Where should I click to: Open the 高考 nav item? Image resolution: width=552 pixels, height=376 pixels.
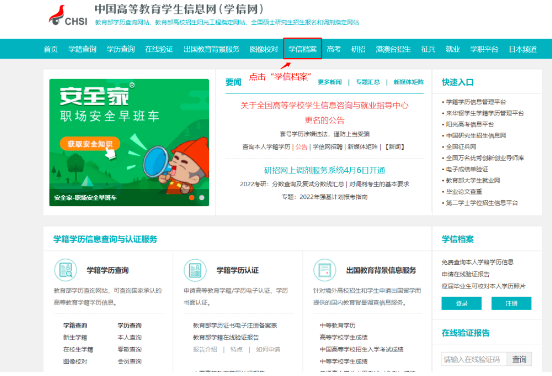333,49
